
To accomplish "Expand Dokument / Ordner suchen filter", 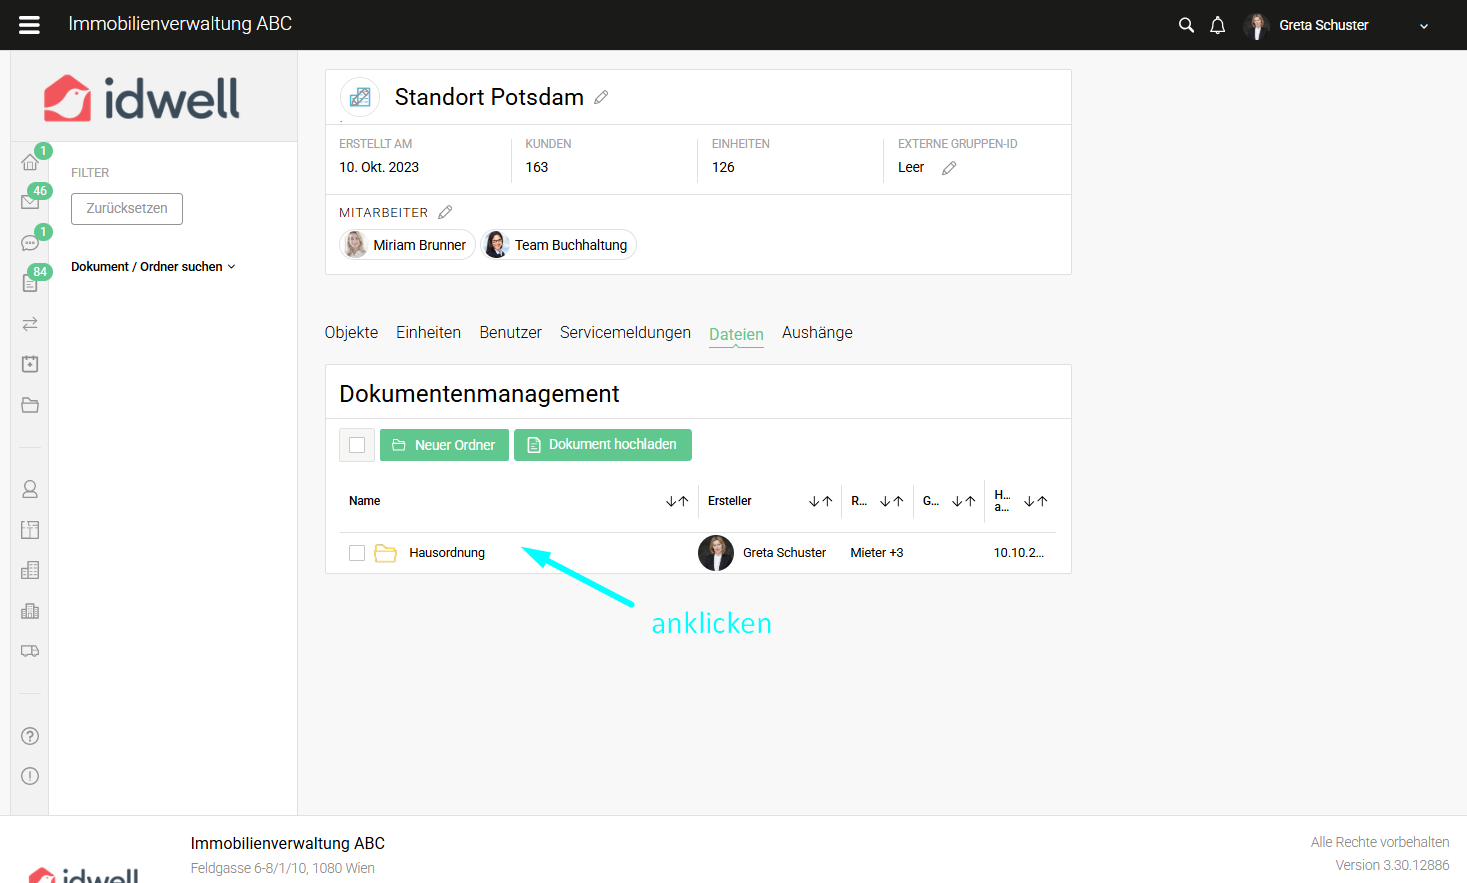I will 153,267.
